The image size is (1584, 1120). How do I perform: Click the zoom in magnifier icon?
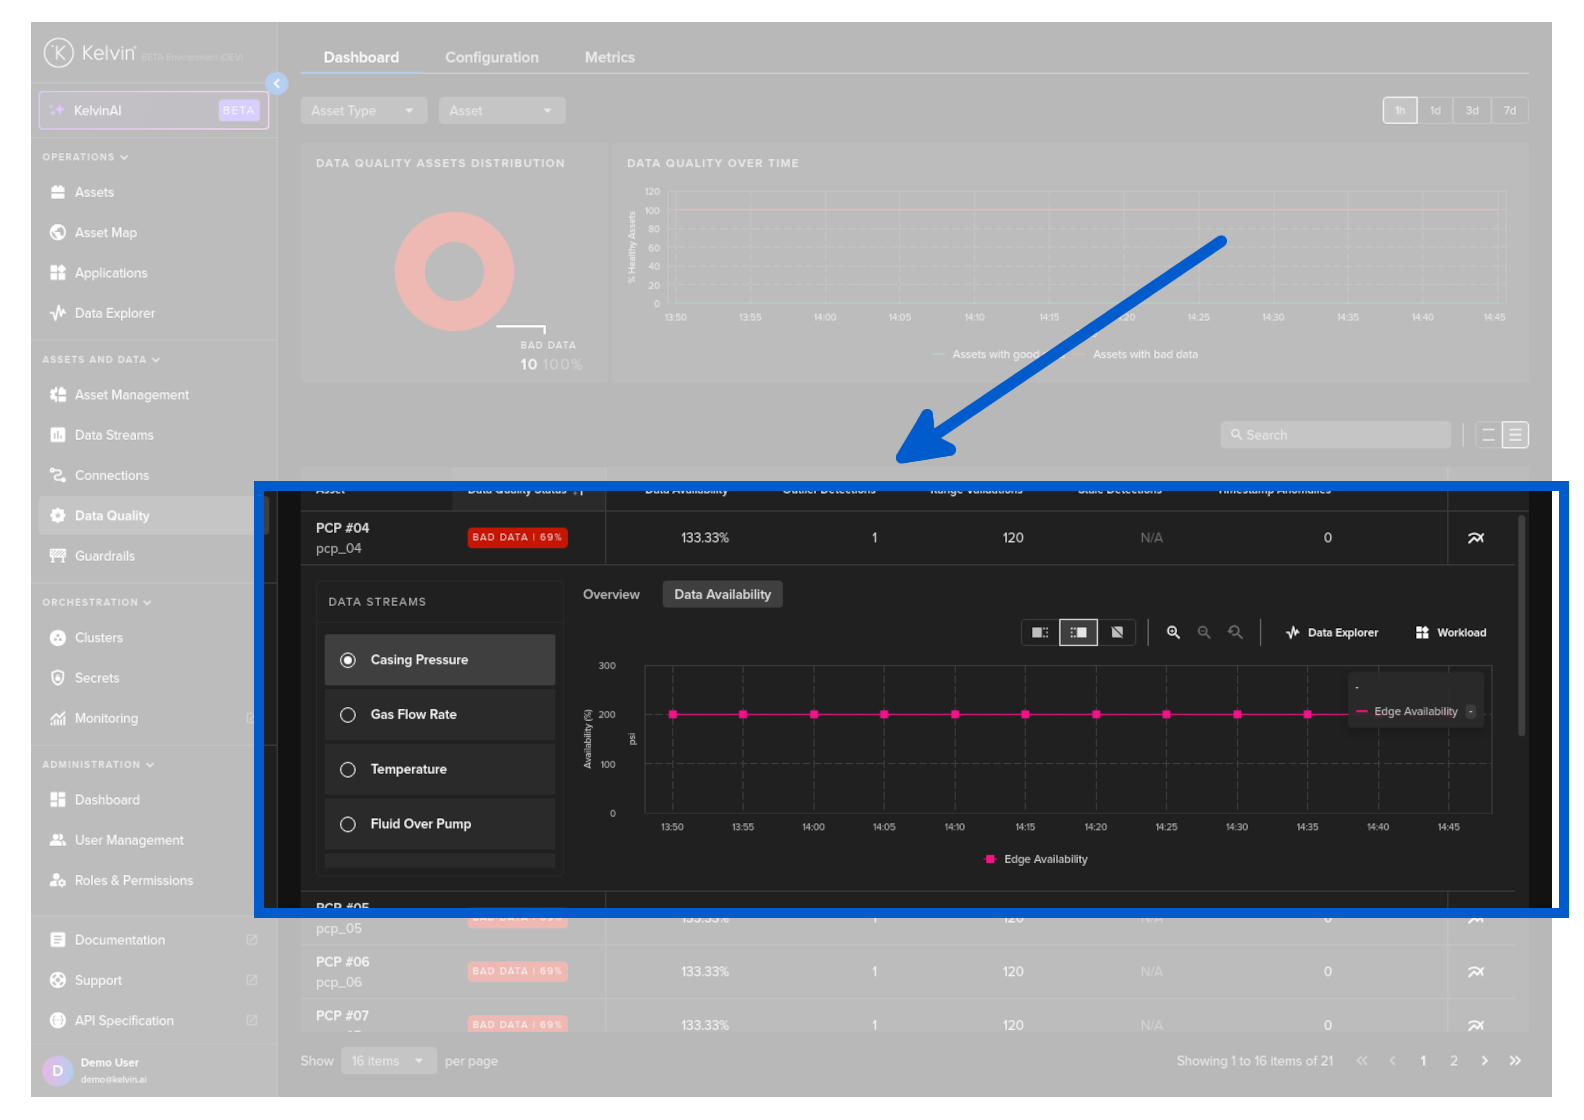(x=1173, y=632)
